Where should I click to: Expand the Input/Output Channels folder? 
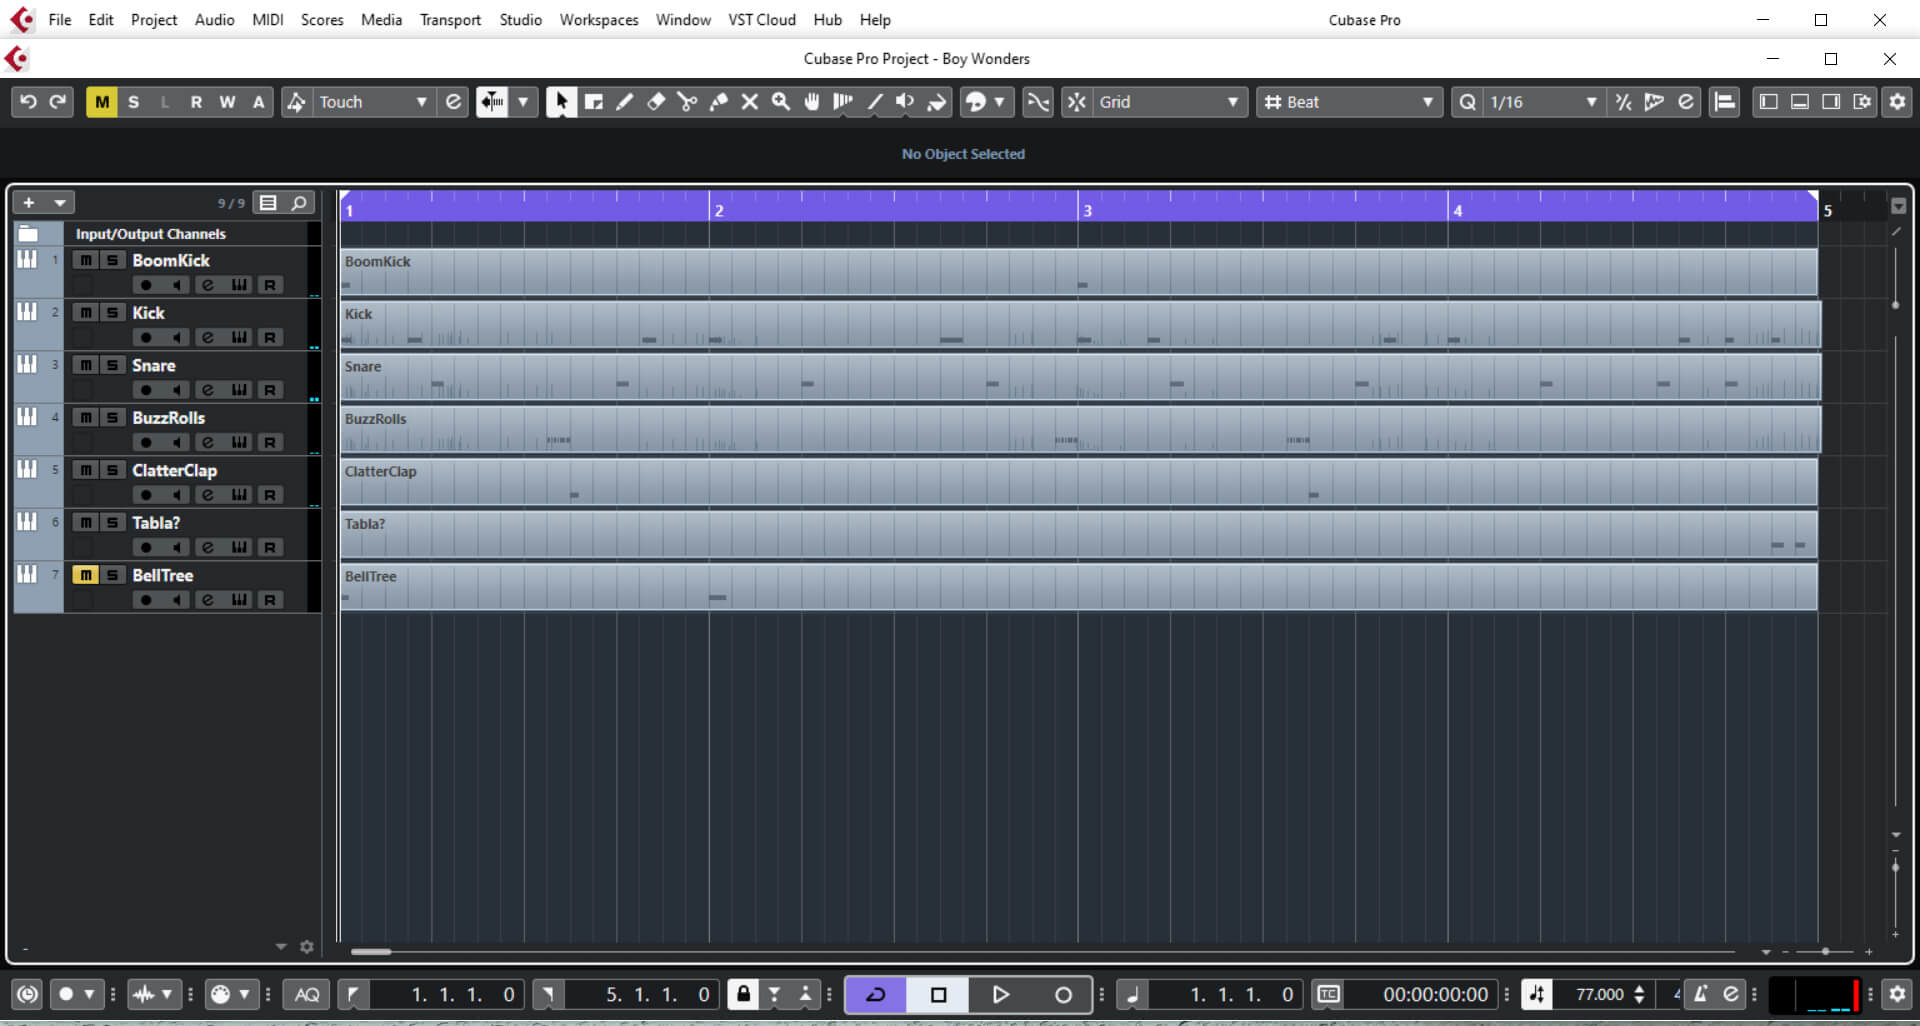pyautogui.click(x=28, y=234)
